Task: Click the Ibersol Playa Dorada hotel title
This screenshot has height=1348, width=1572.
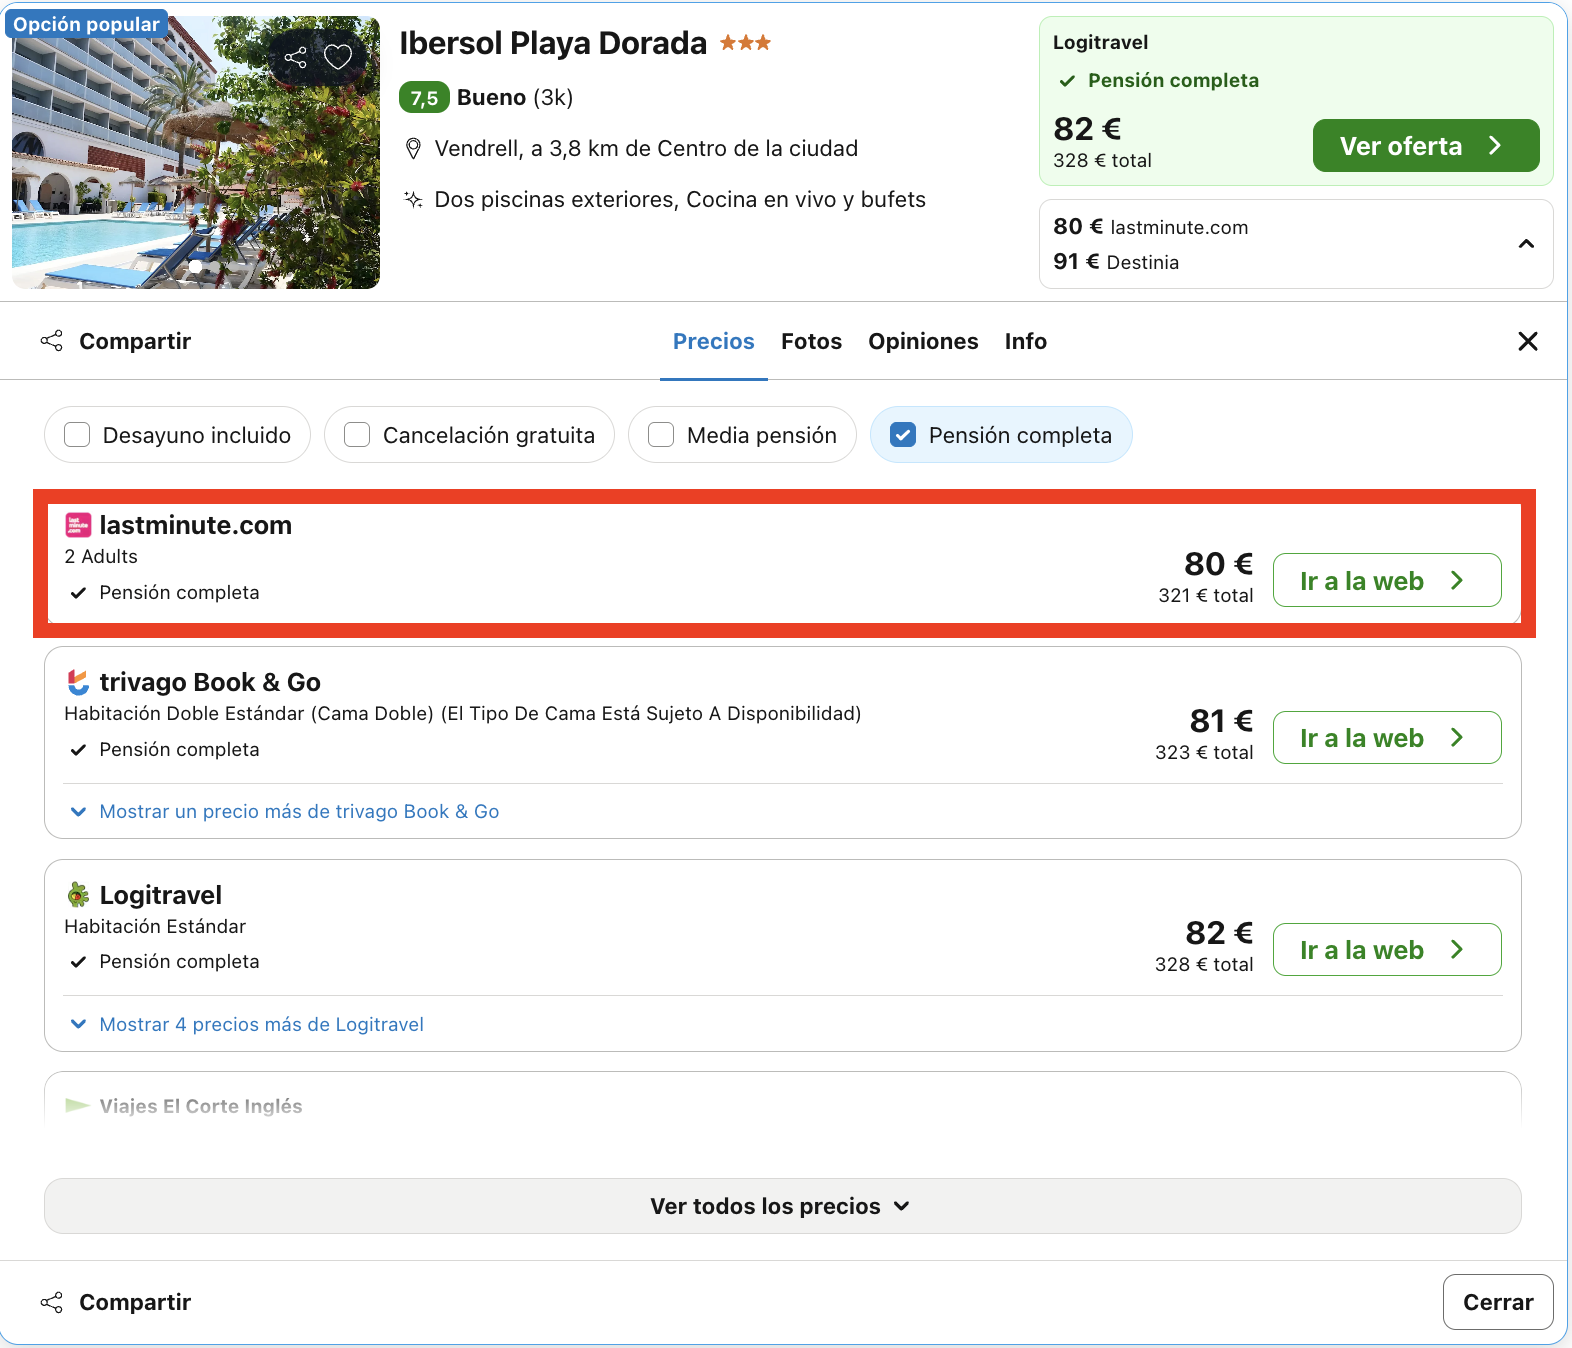Action: [553, 43]
